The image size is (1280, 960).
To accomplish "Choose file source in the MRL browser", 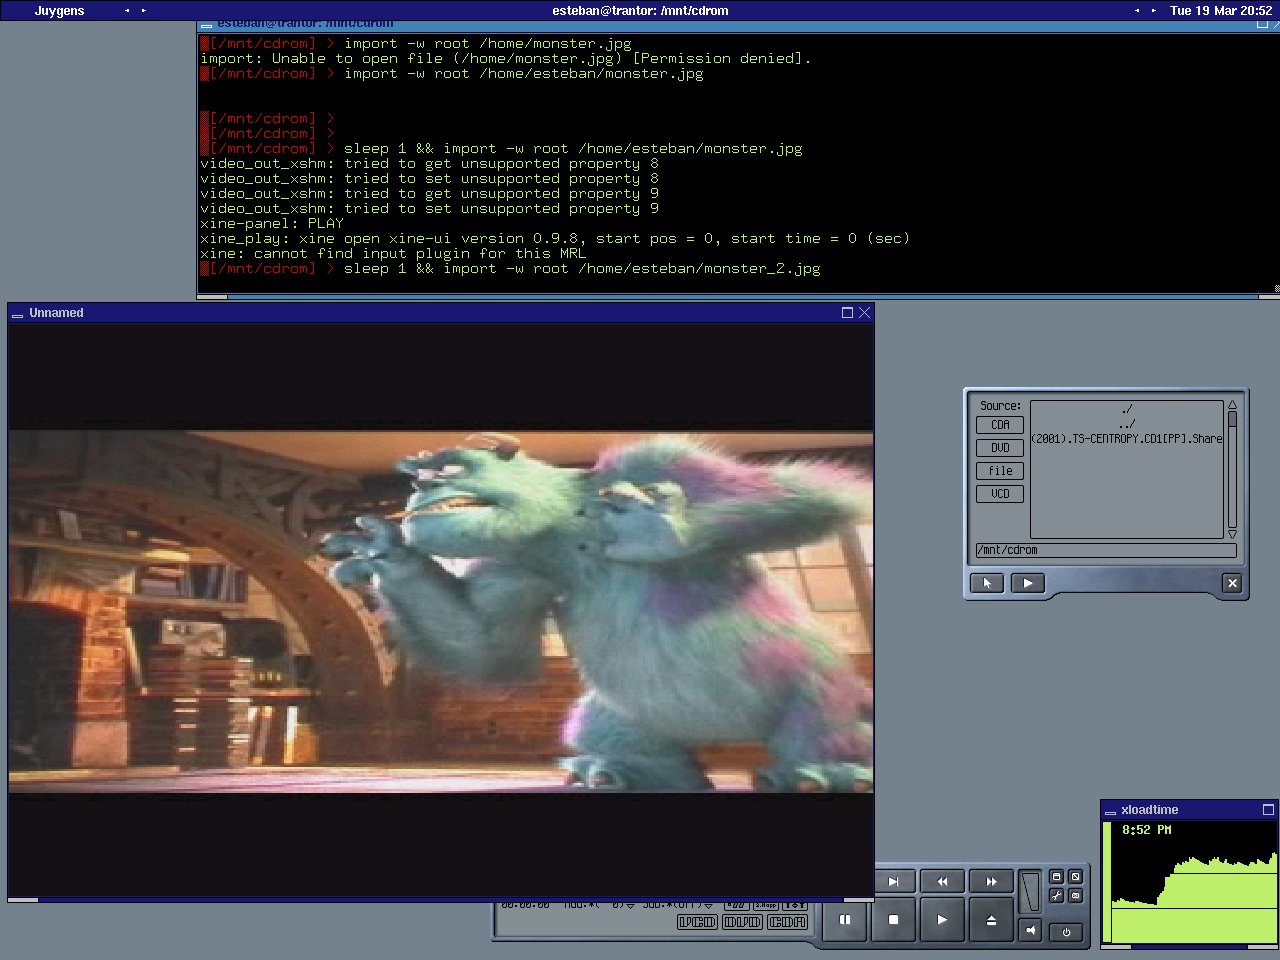I will tap(1000, 471).
